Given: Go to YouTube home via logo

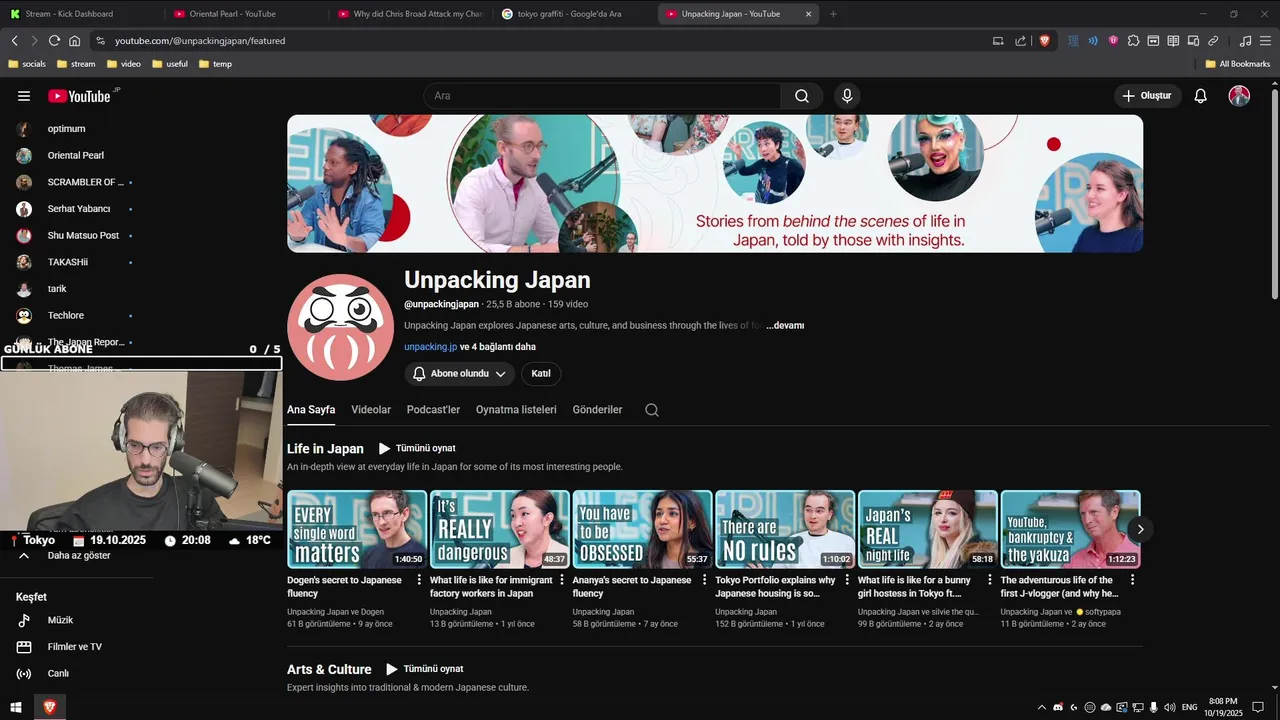Looking at the screenshot, I should click(x=79, y=96).
